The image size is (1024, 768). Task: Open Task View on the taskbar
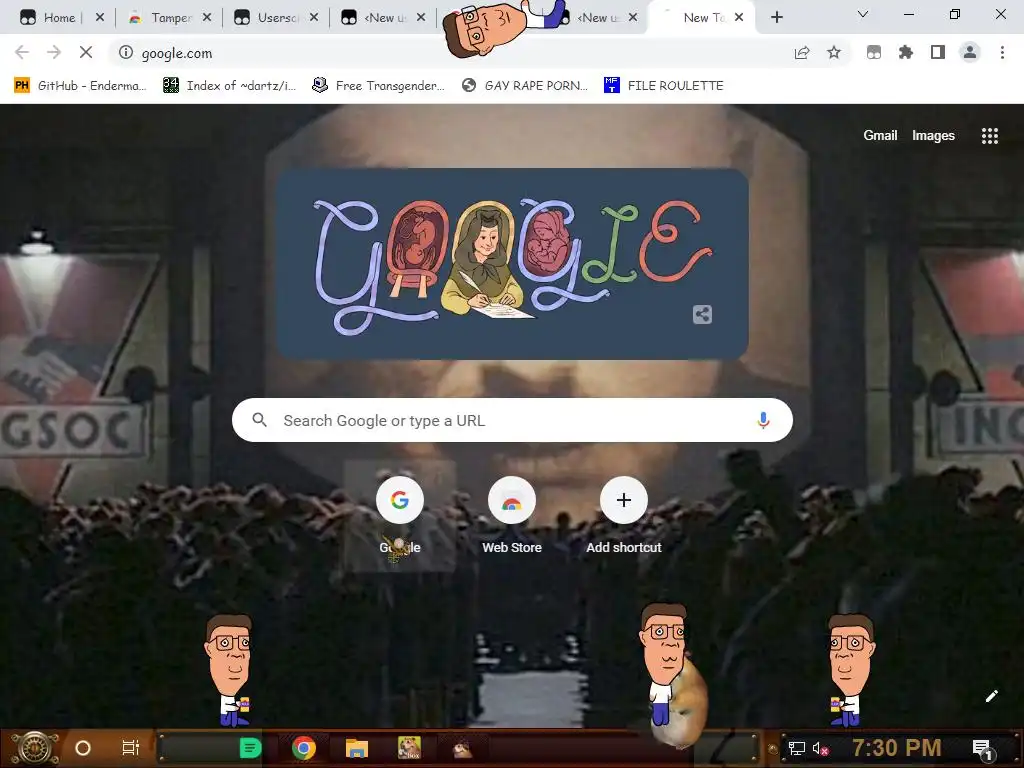(131, 748)
